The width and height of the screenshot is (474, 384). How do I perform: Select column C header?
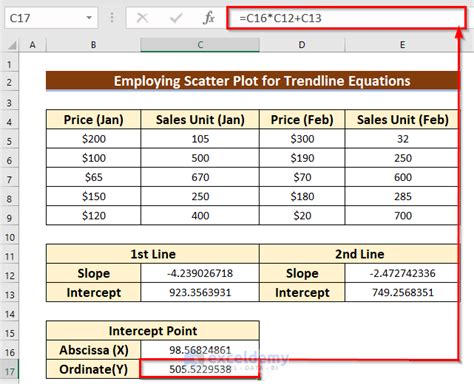(200, 45)
